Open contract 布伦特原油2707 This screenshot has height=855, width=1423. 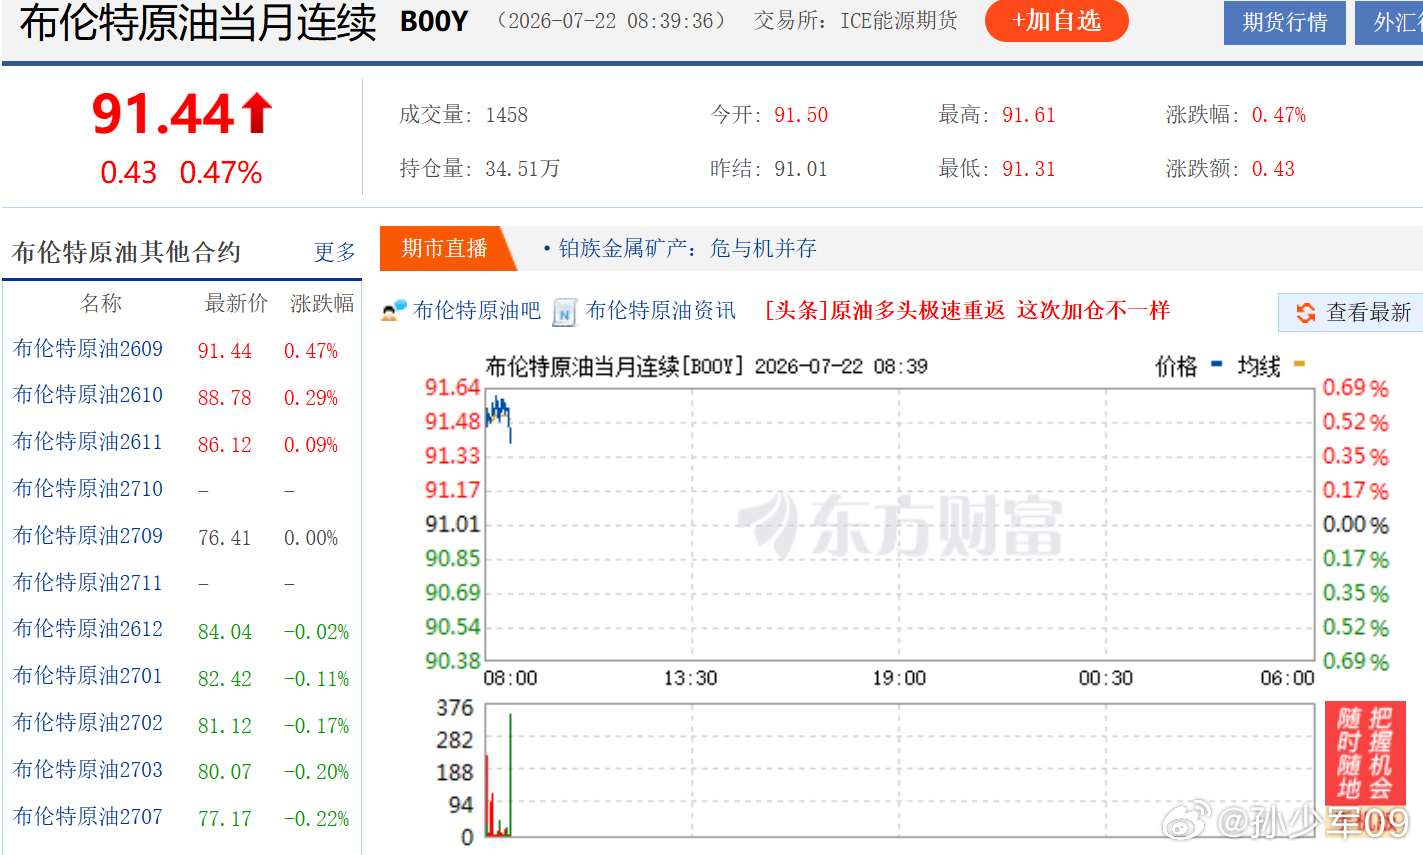point(88,817)
